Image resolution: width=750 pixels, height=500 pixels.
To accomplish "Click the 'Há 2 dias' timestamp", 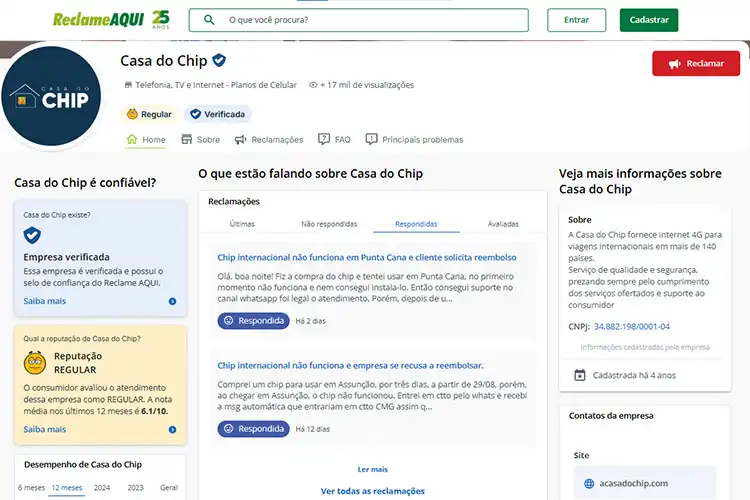I will [310, 321].
